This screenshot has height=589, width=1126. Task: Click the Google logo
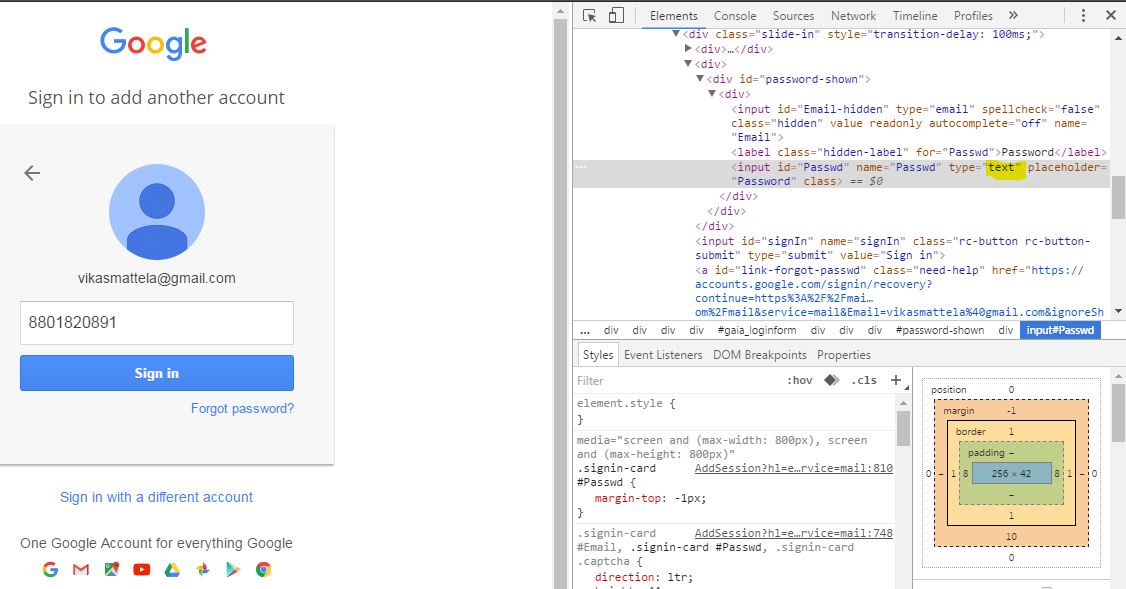click(153, 43)
